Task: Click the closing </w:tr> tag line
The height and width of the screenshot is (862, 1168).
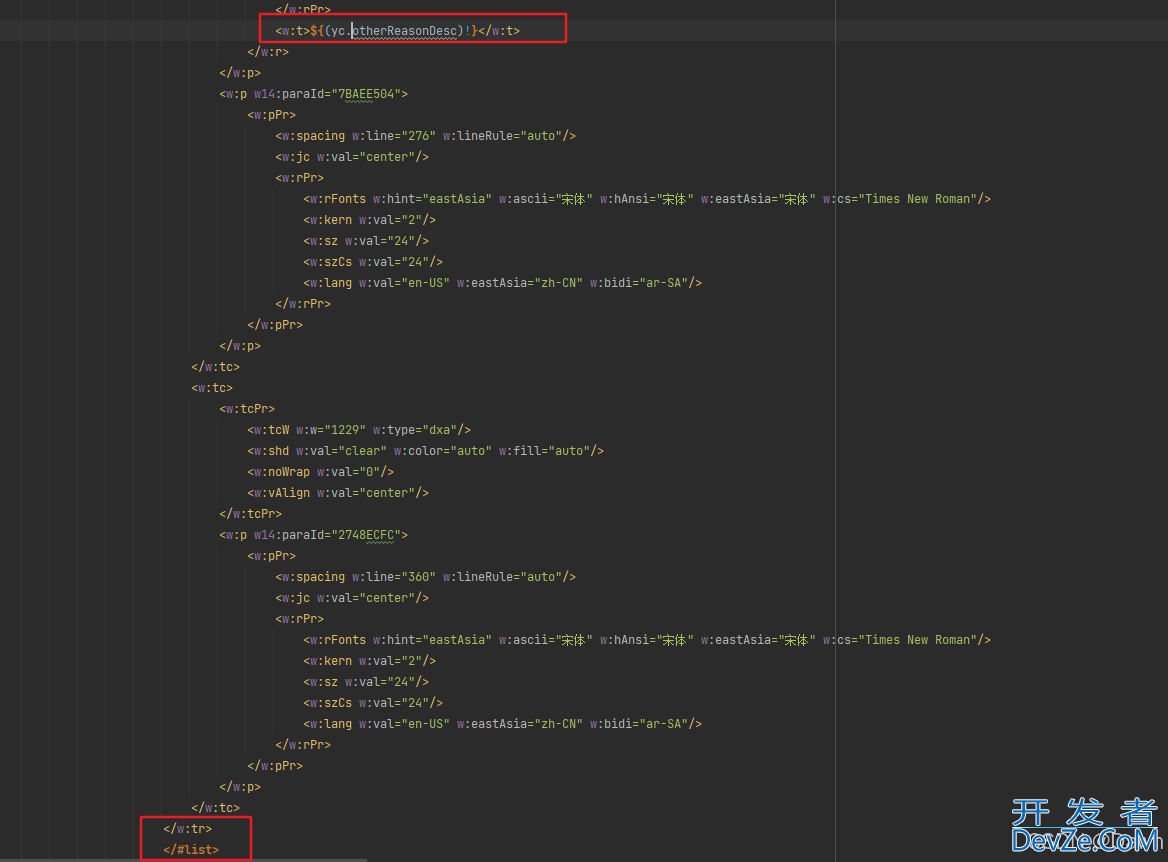Action: [x=188, y=828]
